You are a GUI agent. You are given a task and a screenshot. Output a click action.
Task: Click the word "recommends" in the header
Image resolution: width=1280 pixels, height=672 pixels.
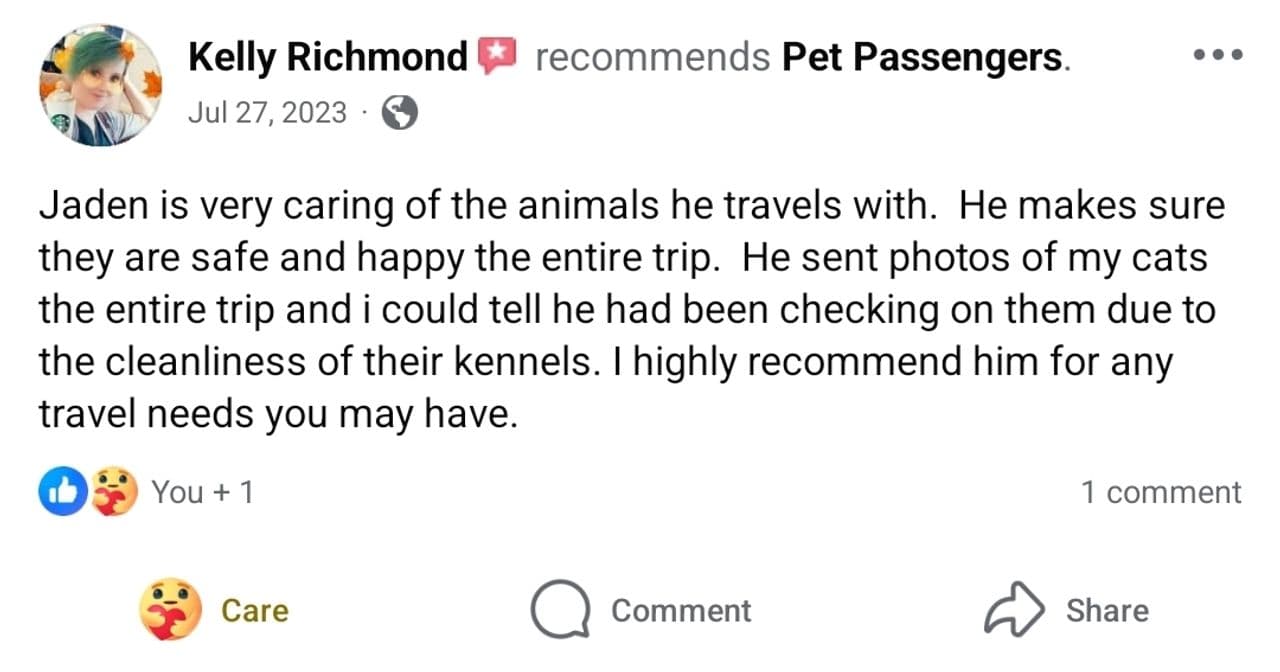pyautogui.click(x=652, y=58)
